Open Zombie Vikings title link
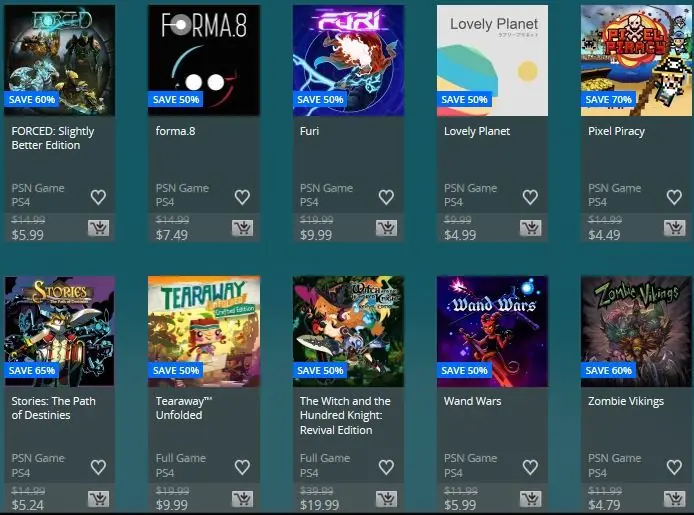Image resolution: width=694 pixels, height=515 pixels. pos(626,401)
